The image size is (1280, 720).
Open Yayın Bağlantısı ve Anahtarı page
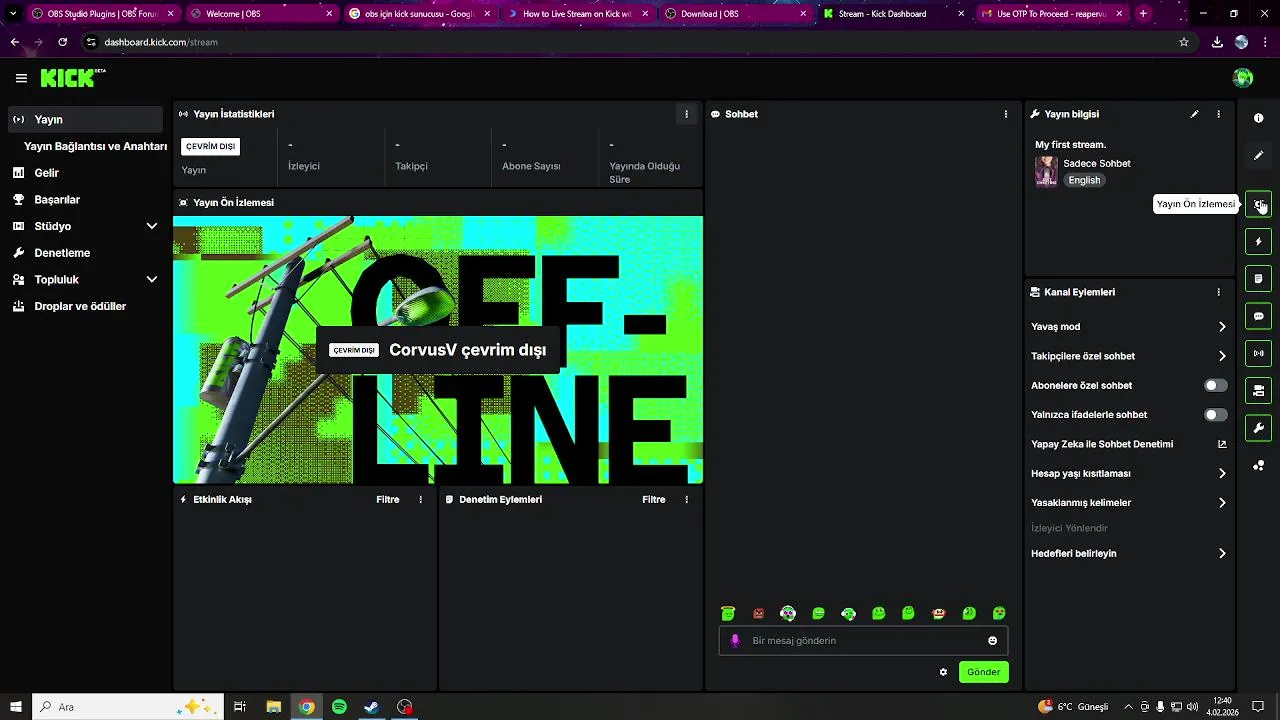pos(95,146)
